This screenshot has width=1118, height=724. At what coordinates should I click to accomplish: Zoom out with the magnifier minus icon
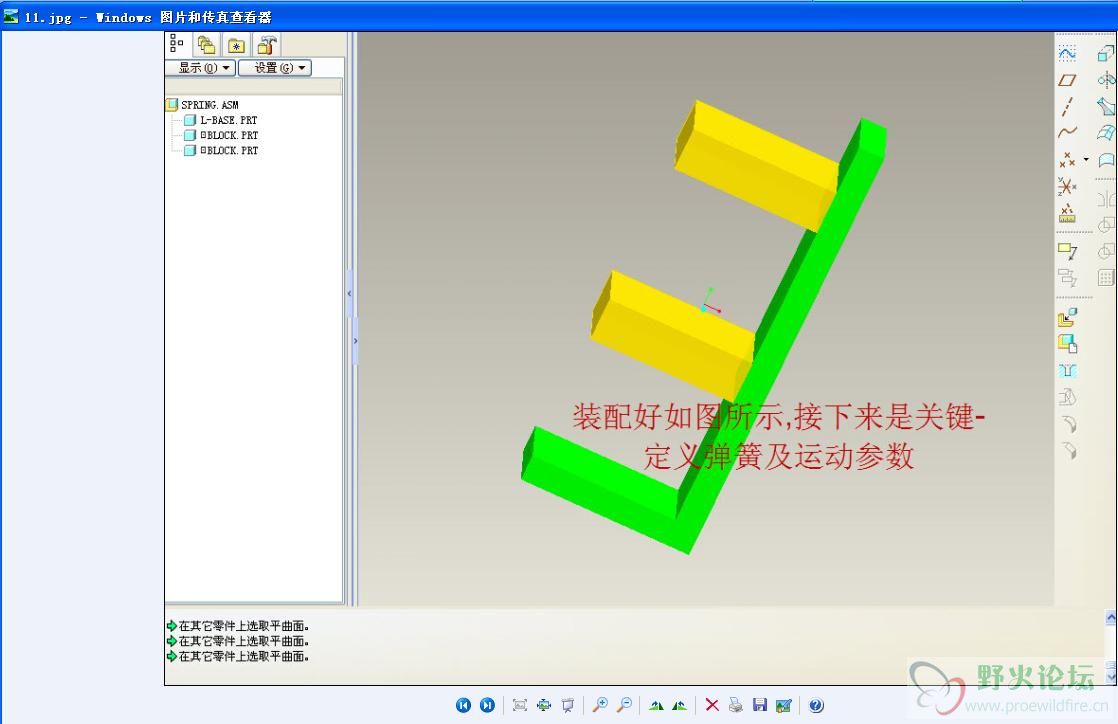pos(624,705)
